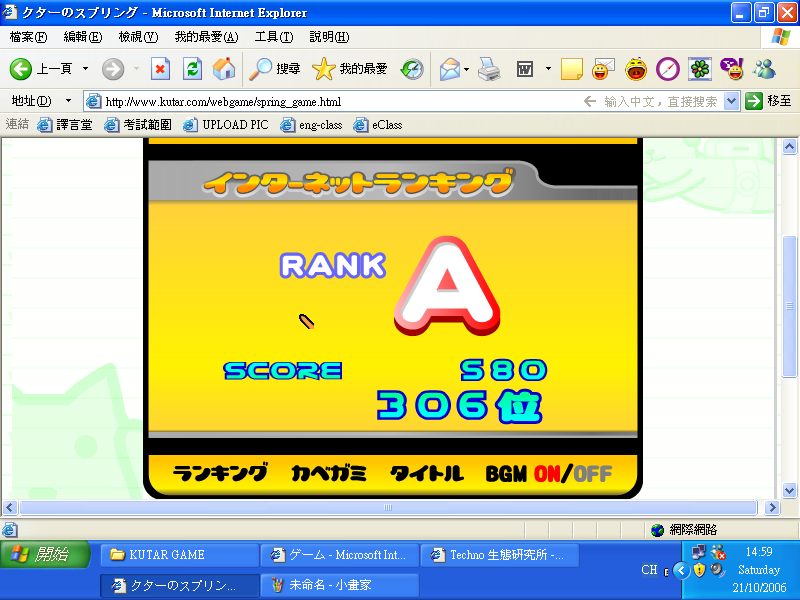Open Back button history dropdown arrow
The height and width of the screenshot is (600, 800).
click(x=85, y=68)
